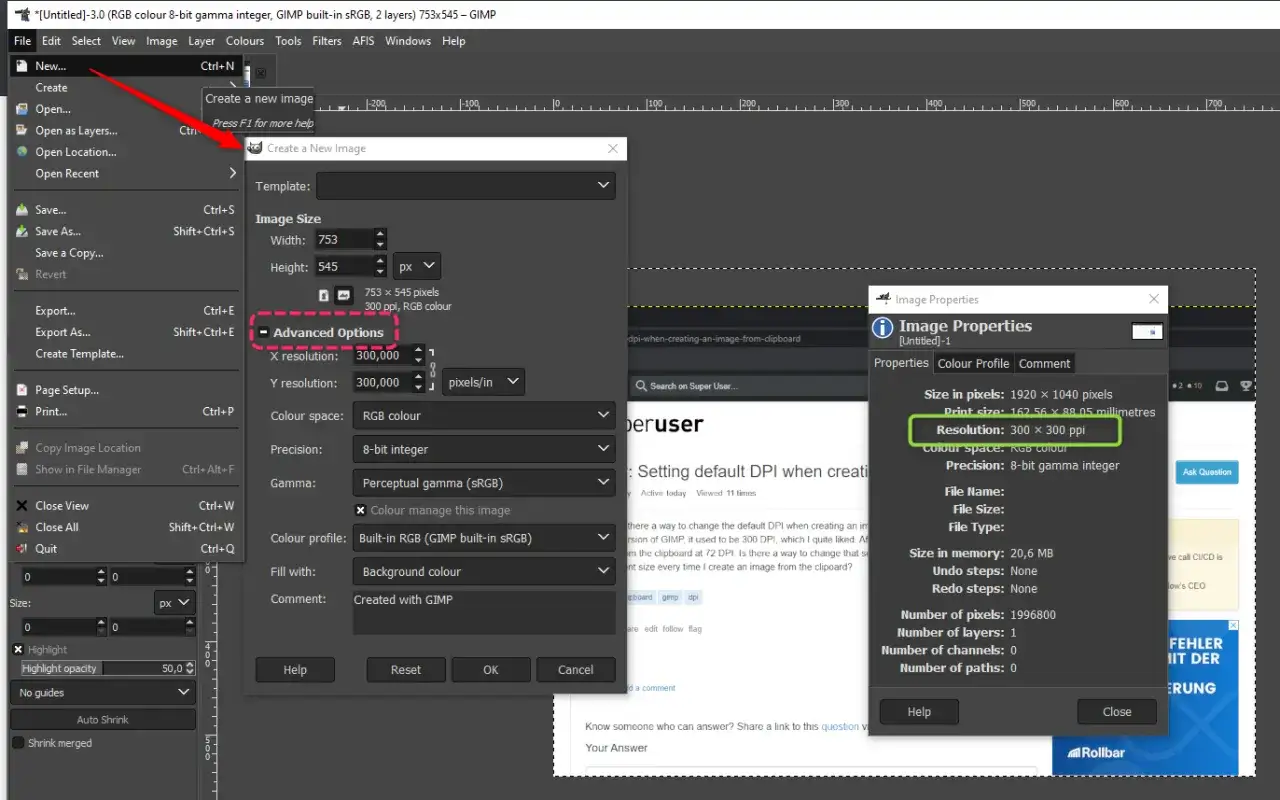1280x800 pixels.
Task: Open the No guides dropdown in tool options
Action: [103, 692]
